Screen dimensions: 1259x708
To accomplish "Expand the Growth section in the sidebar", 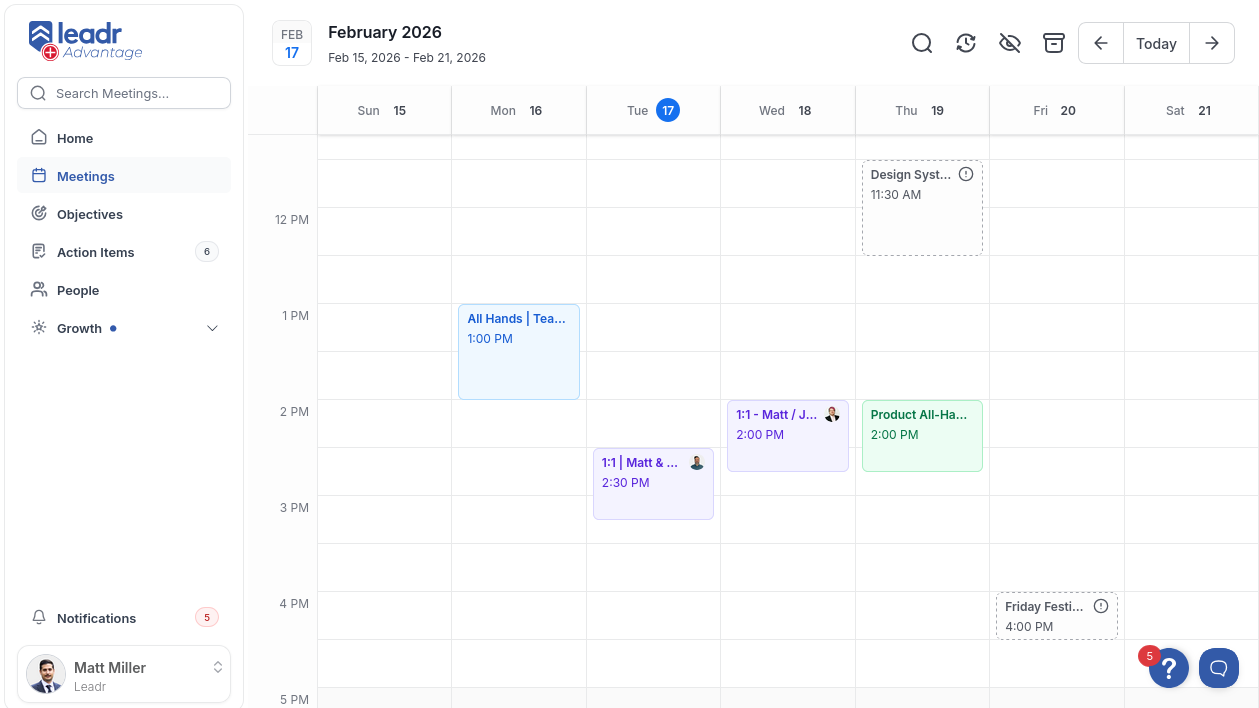I will click(x=212, y=327).
